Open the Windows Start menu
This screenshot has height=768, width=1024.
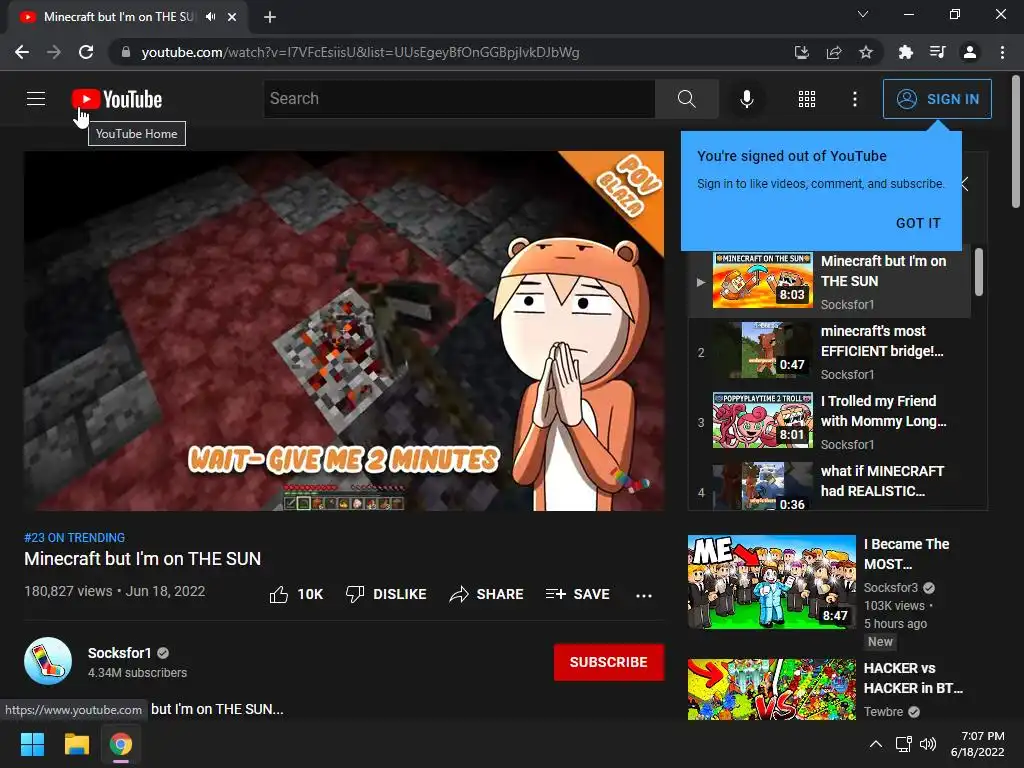click(32, 744)
